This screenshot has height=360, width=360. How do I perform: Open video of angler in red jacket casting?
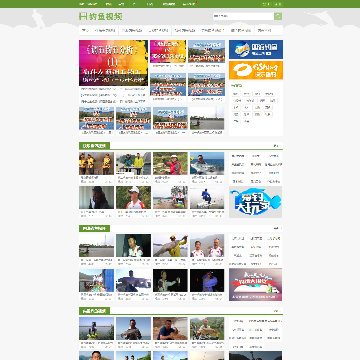170,163
